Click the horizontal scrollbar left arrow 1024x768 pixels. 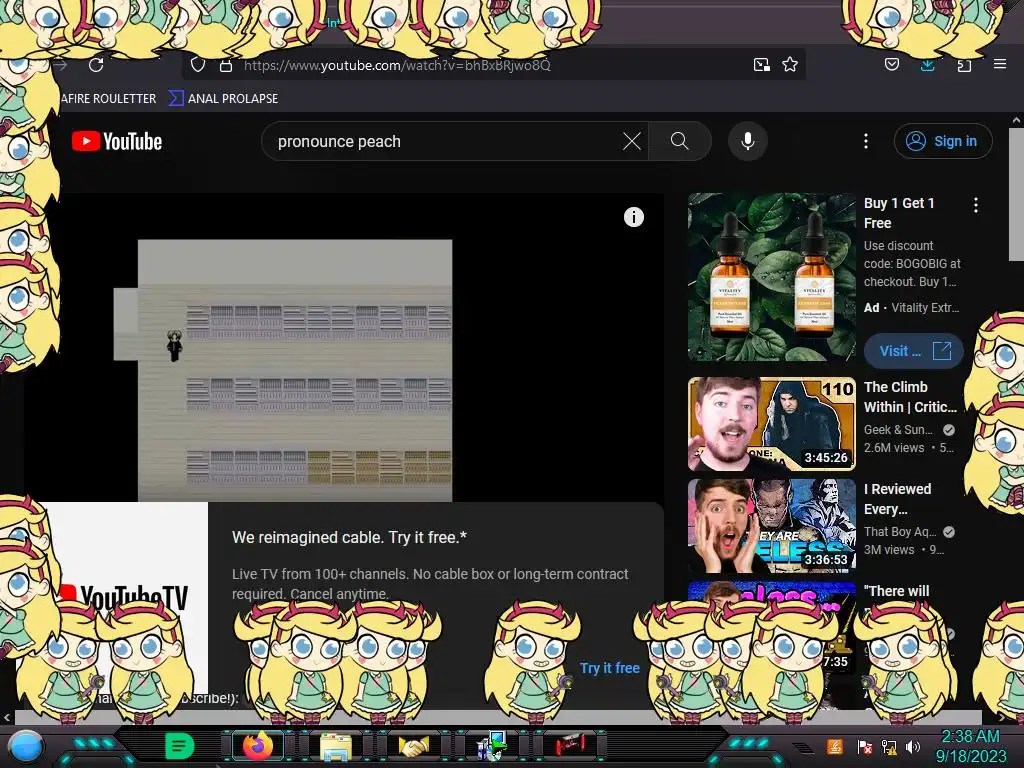(x=7, y=717)
